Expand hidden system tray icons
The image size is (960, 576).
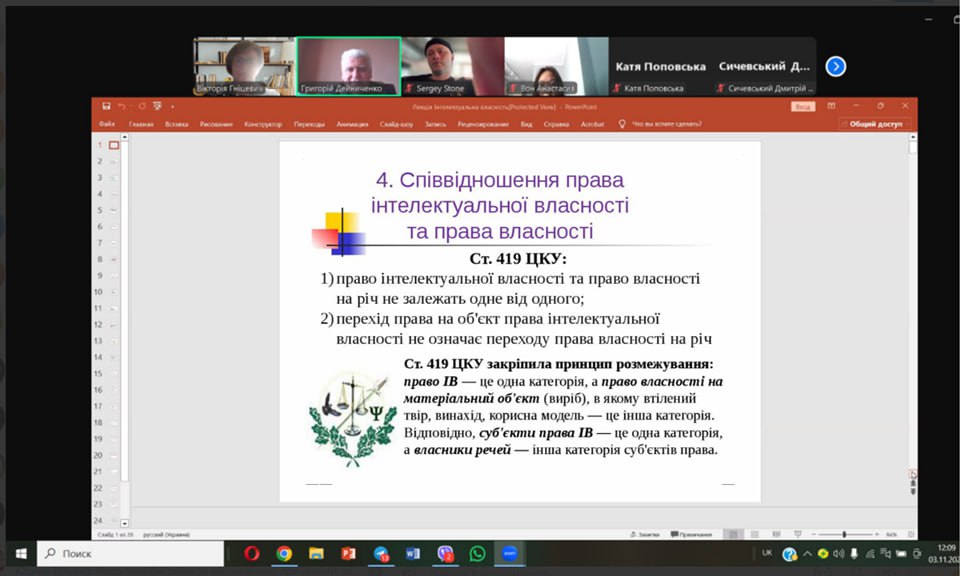(807, 553)
